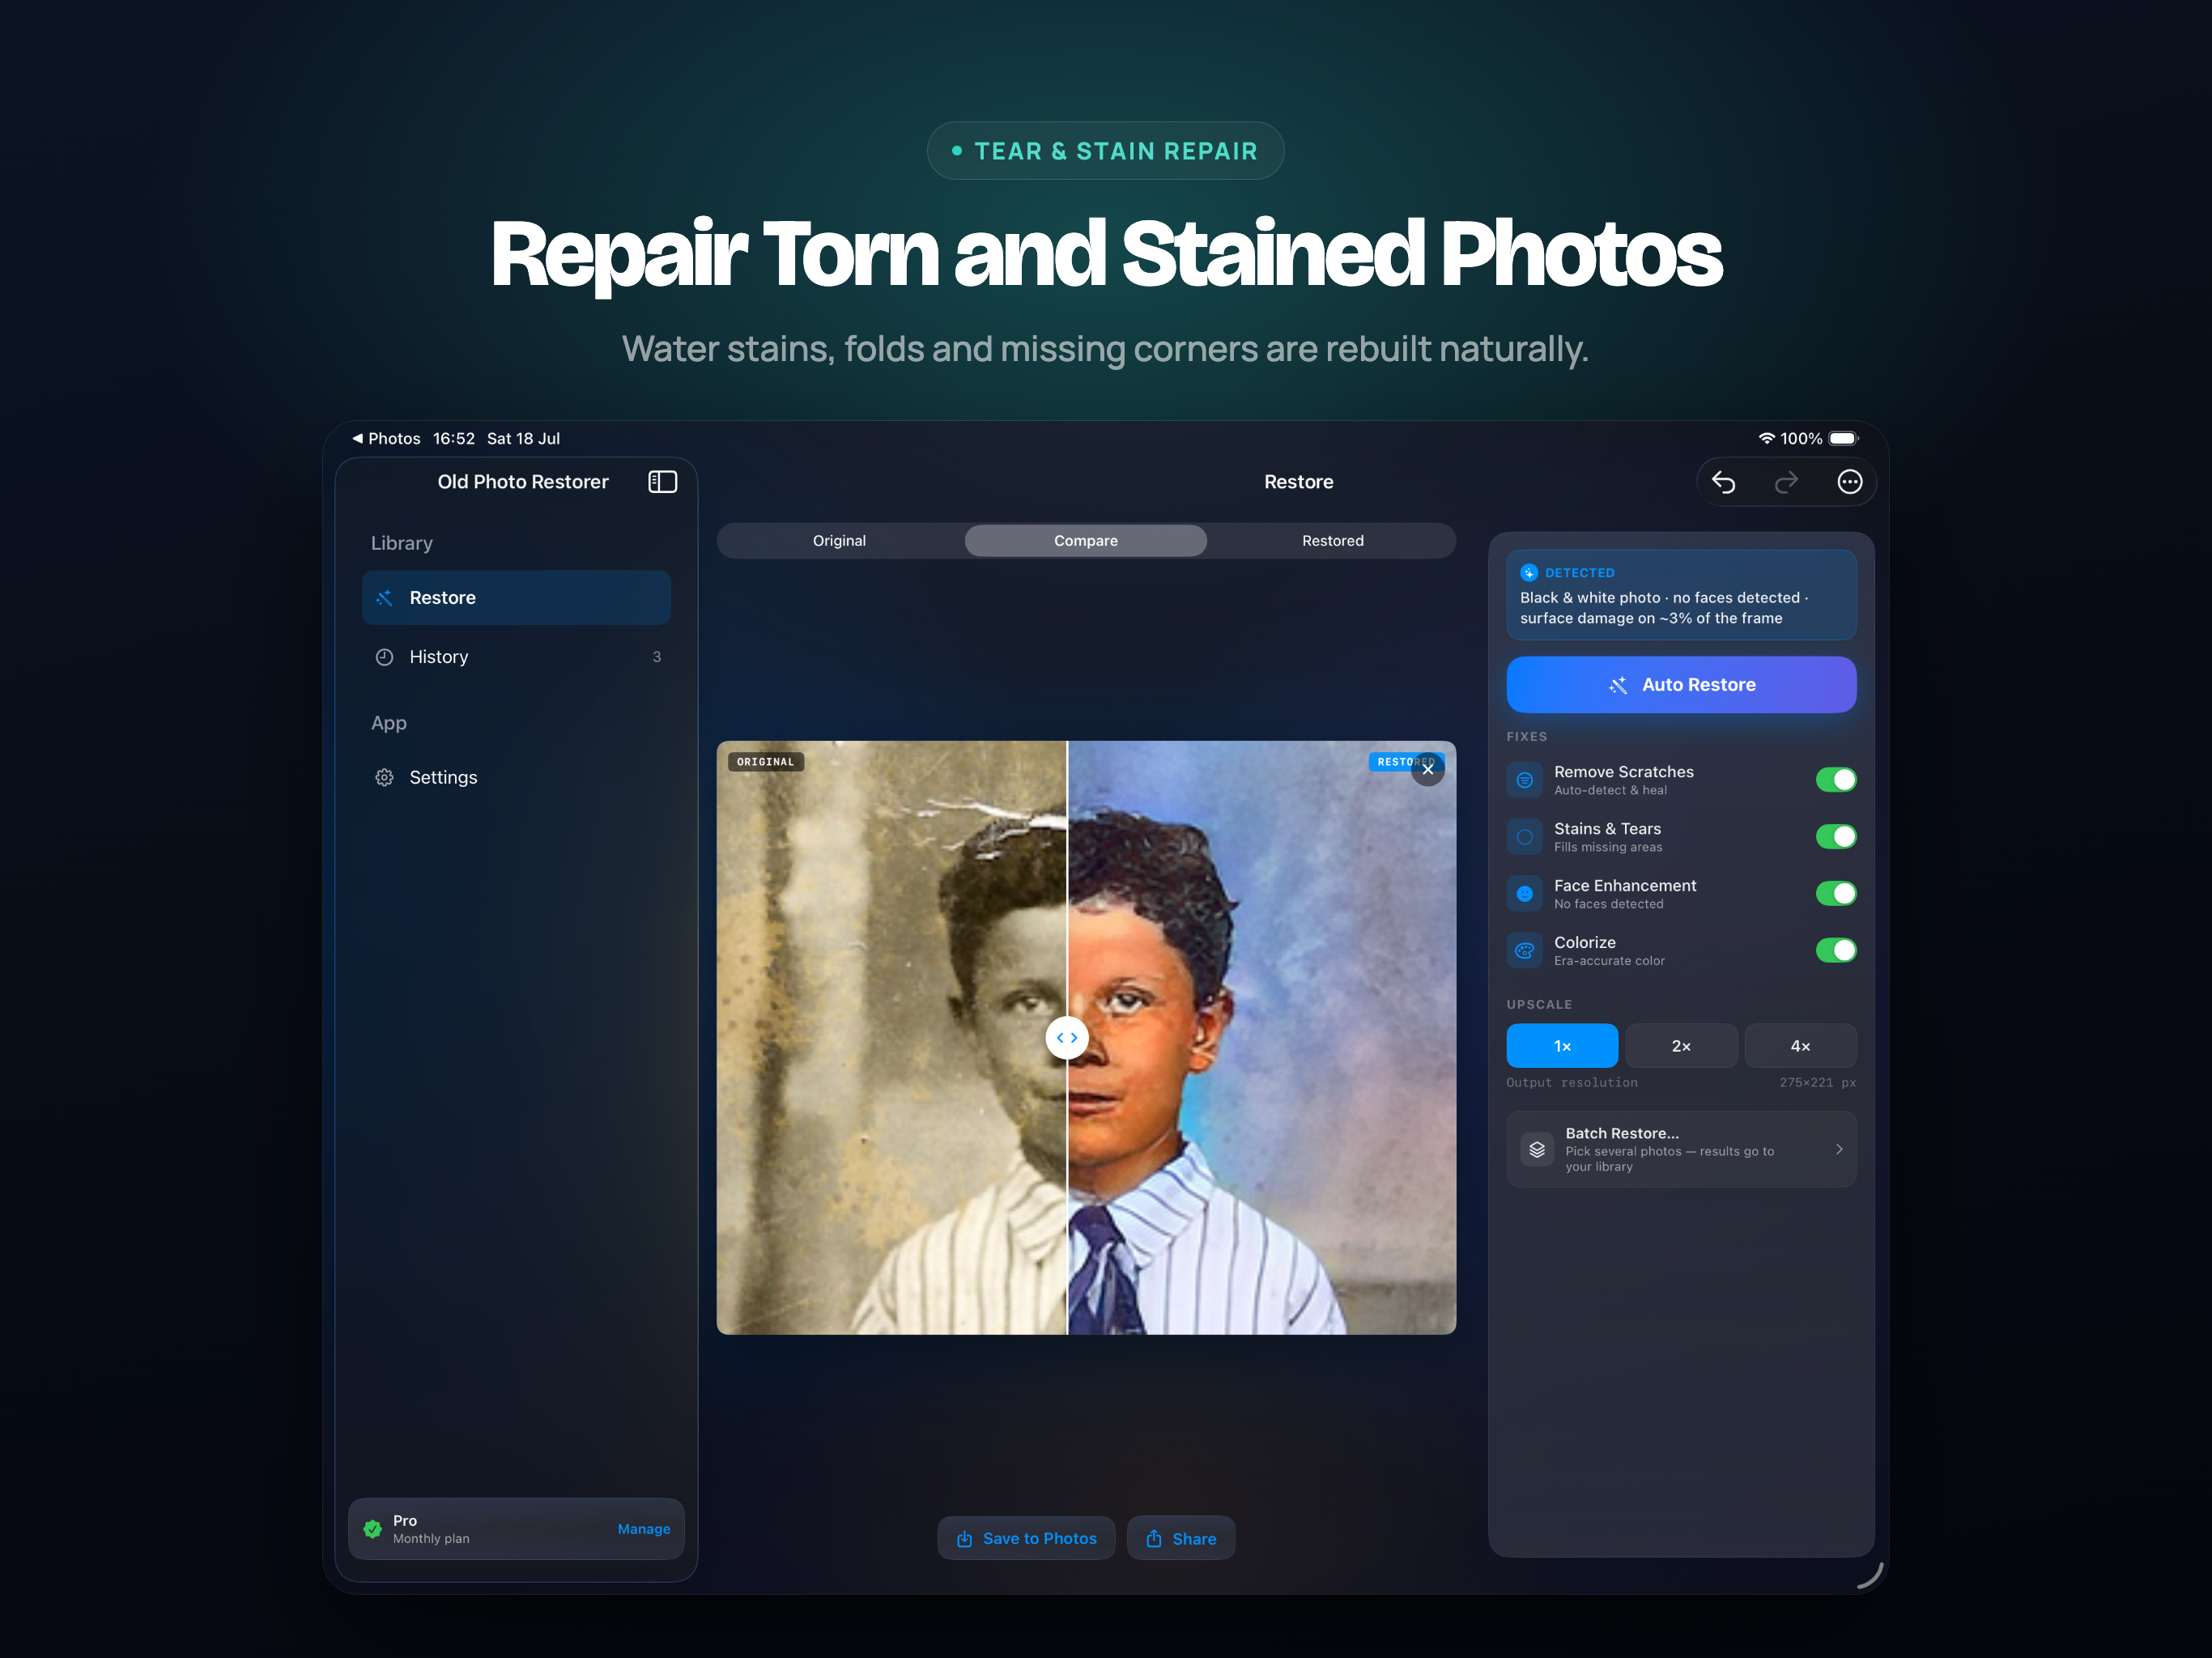The width and height of the screenshot is (2212, 1658).
Task: Click the Face Enhancement smiley icon
Action: click(x=1524, y=894)
